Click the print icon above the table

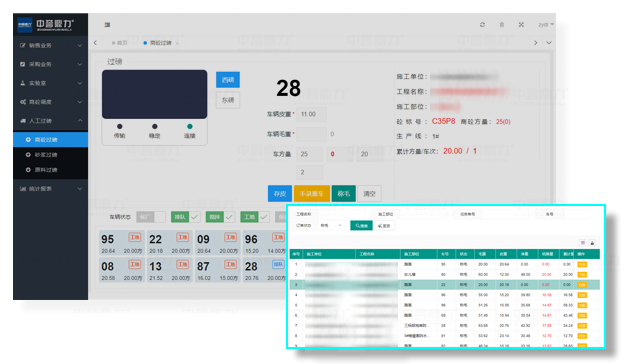click(x=592, y=243)
